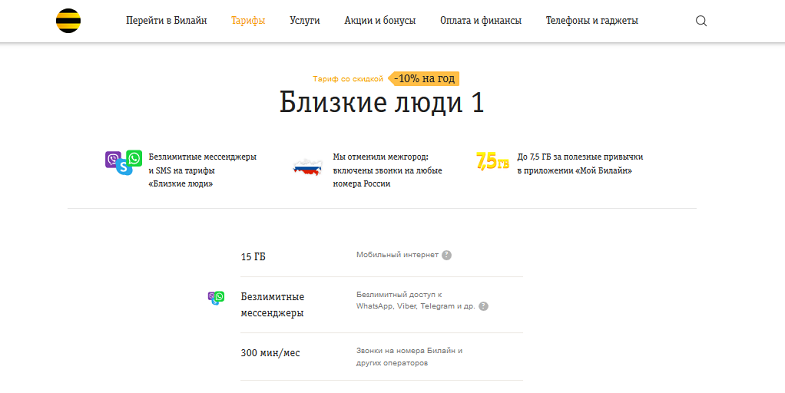Click the messengers icon cluster near the heading

(124, 163)
